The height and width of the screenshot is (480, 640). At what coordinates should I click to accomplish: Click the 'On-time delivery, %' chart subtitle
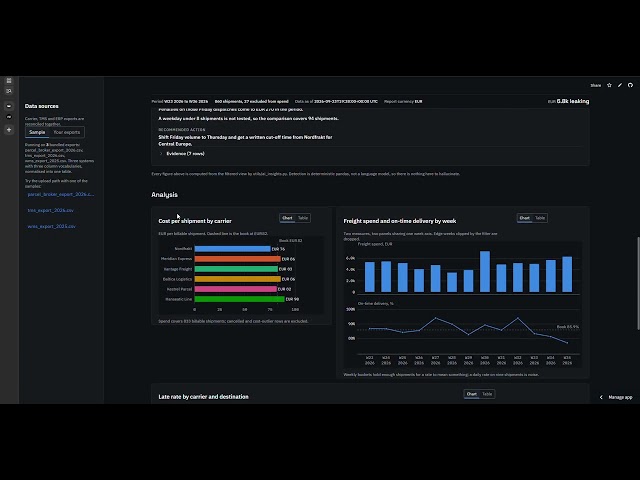(x=376, y=304)
